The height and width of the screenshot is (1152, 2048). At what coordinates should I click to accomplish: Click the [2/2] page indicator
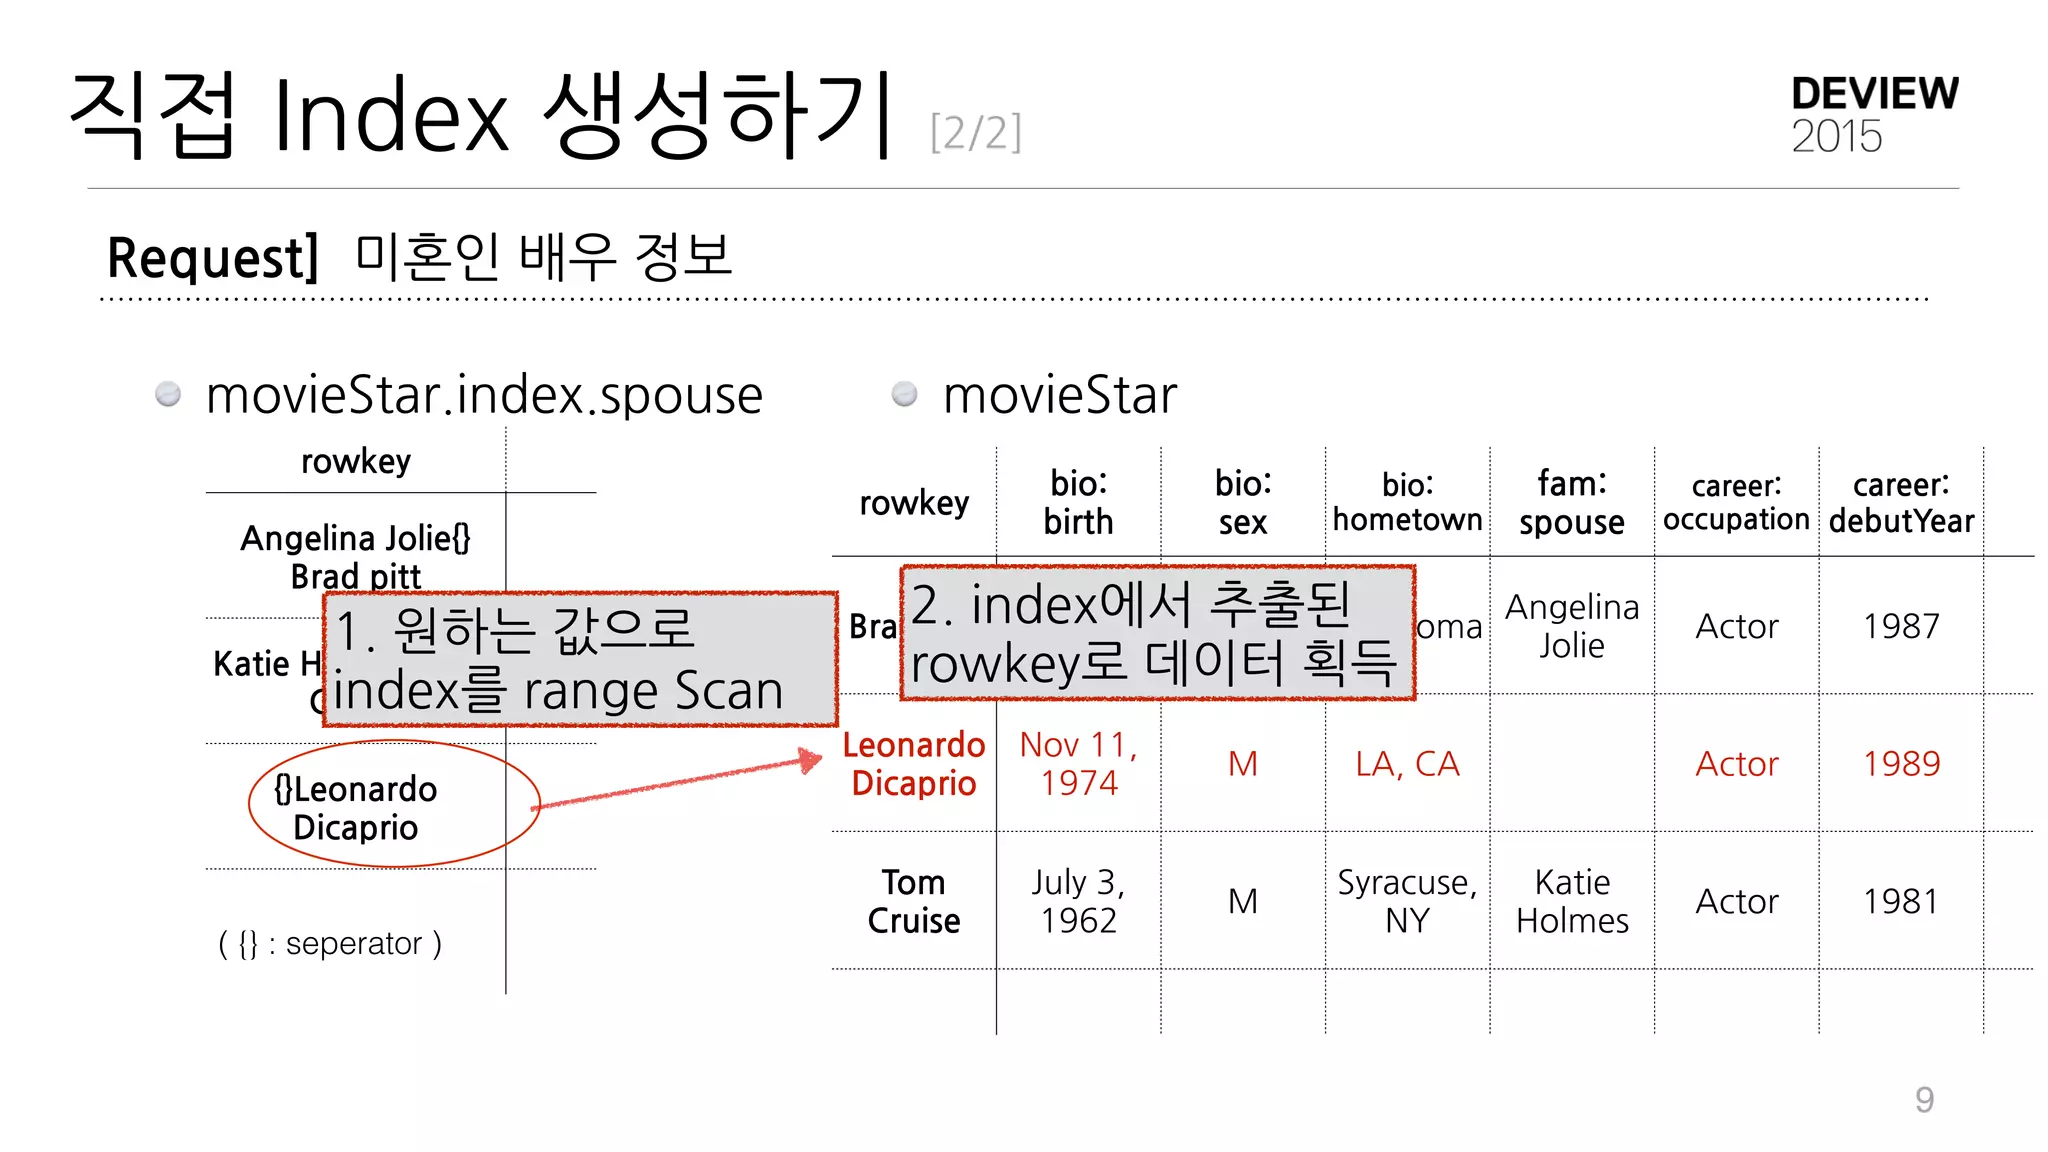tap(975, 132)
